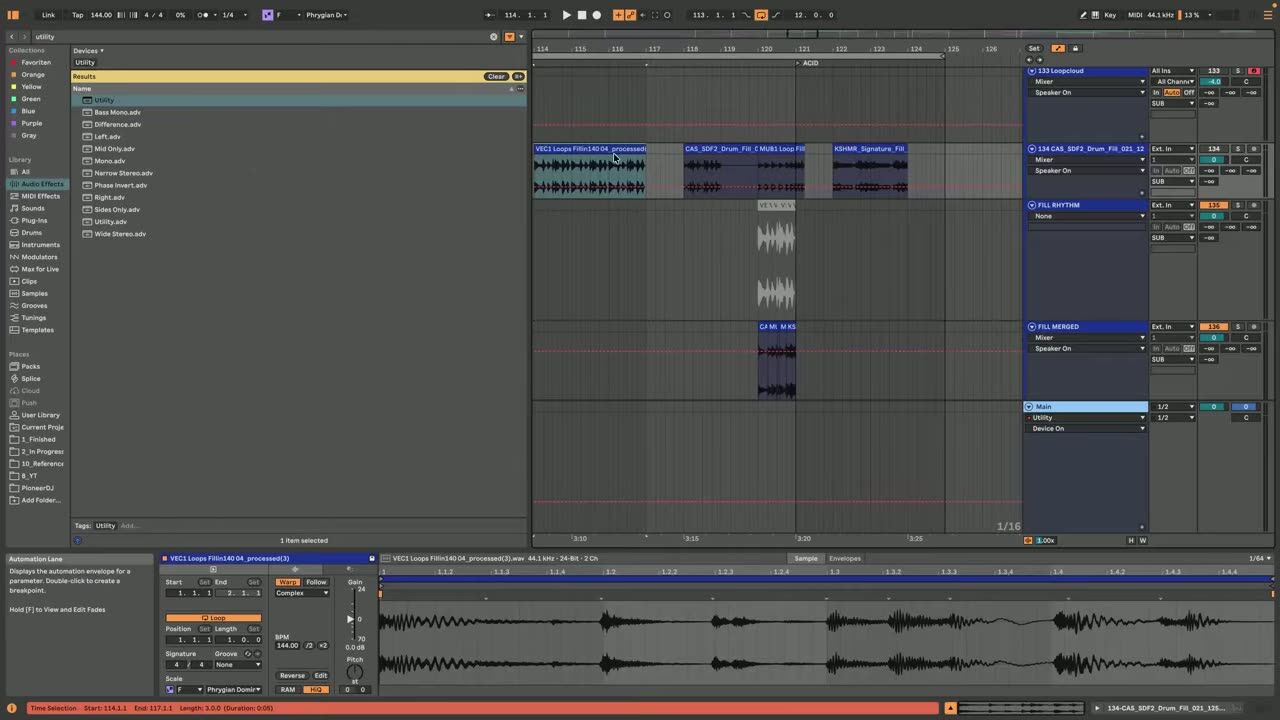
Task: Toggle Warp button in clip view
Action: pos(288,582)
